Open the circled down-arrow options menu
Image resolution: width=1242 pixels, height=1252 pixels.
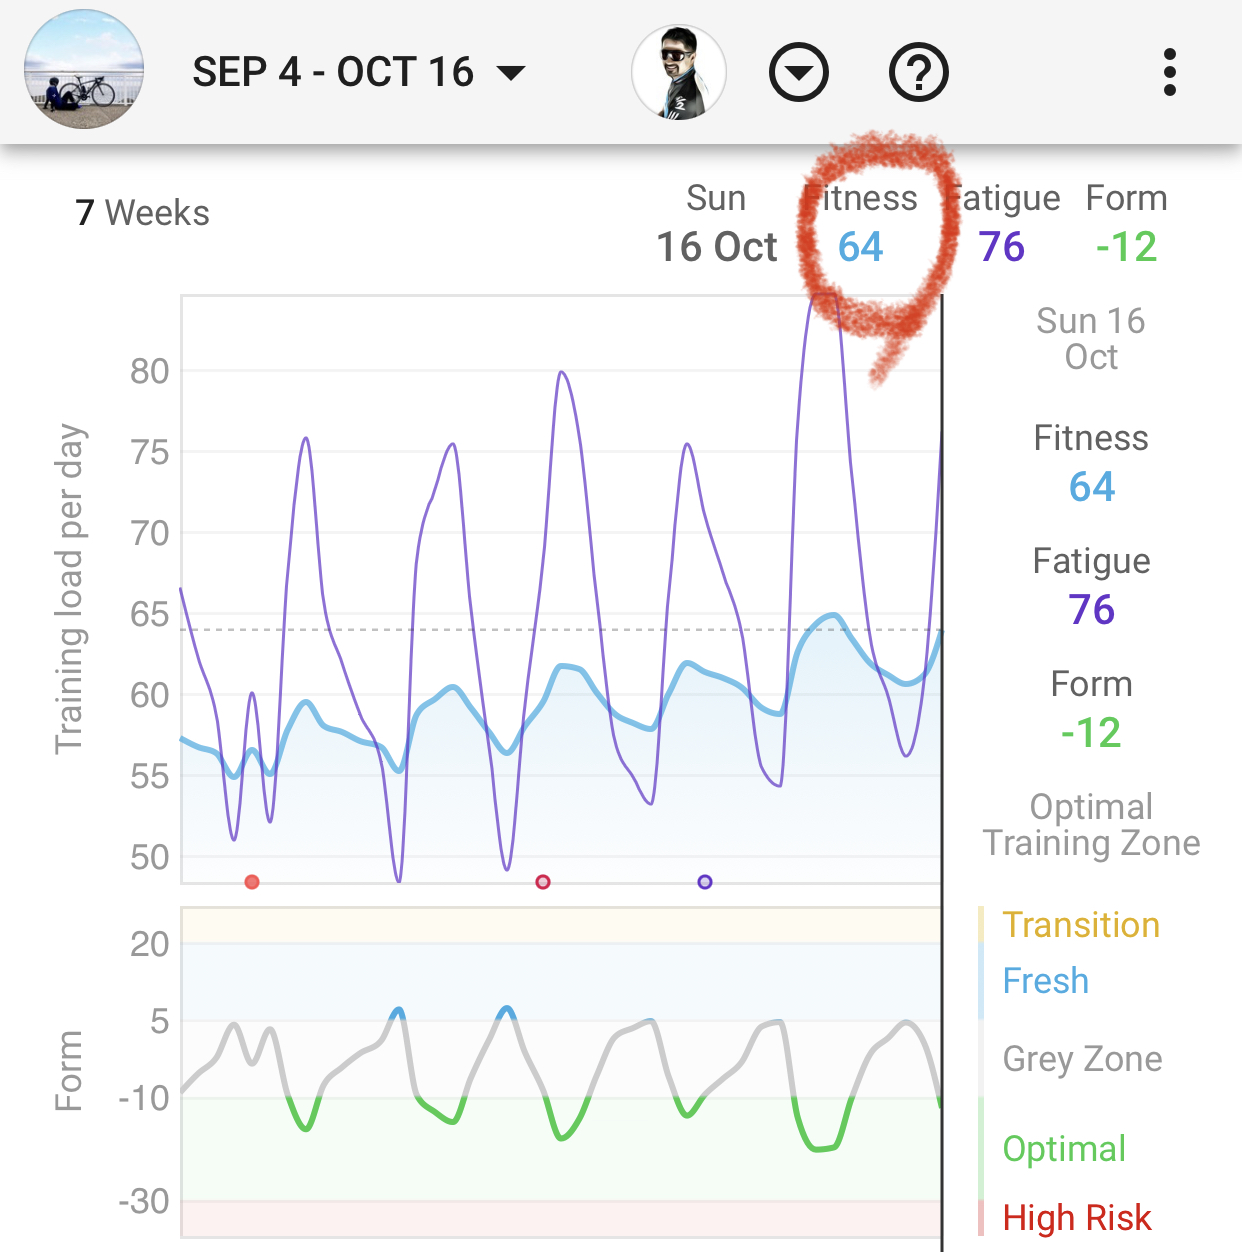point(798,72)
